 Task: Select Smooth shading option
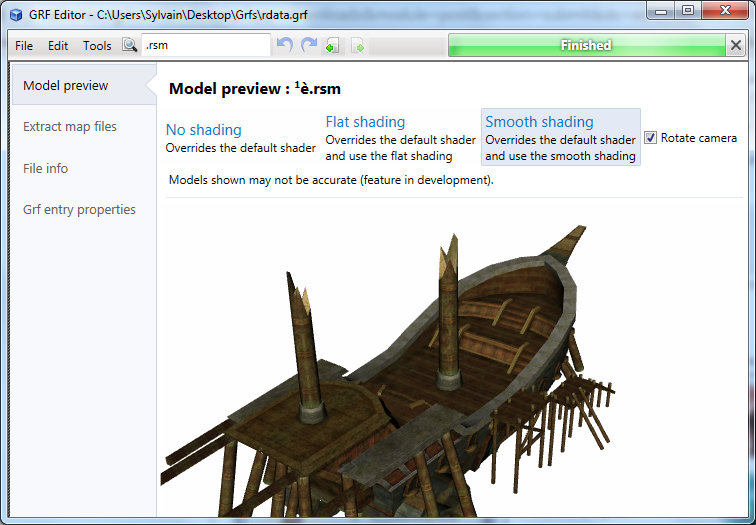(561, 137)
